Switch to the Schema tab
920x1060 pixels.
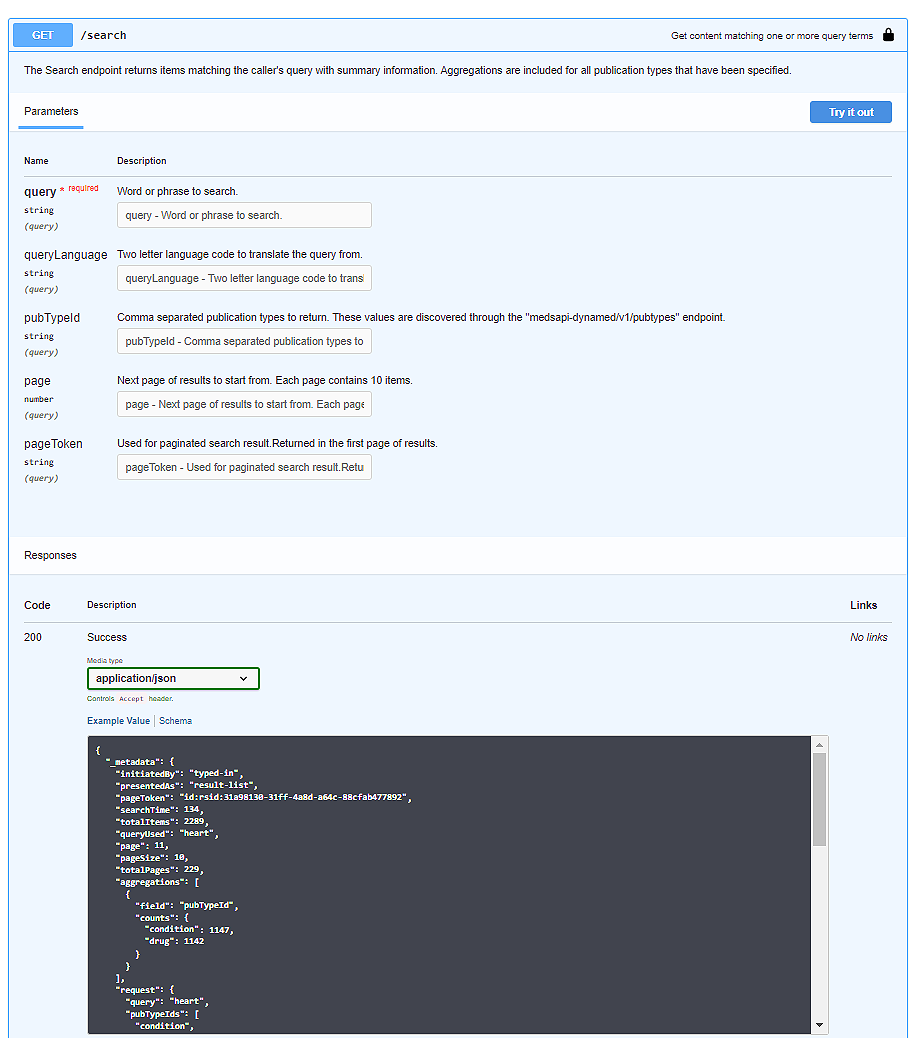pos(175,721)
